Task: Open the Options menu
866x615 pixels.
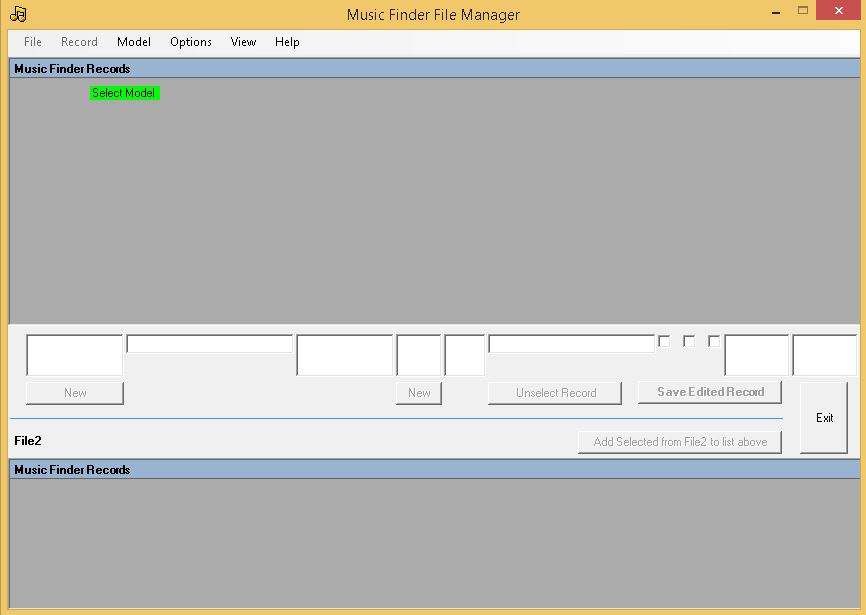Action: click(x=190, y=42)
